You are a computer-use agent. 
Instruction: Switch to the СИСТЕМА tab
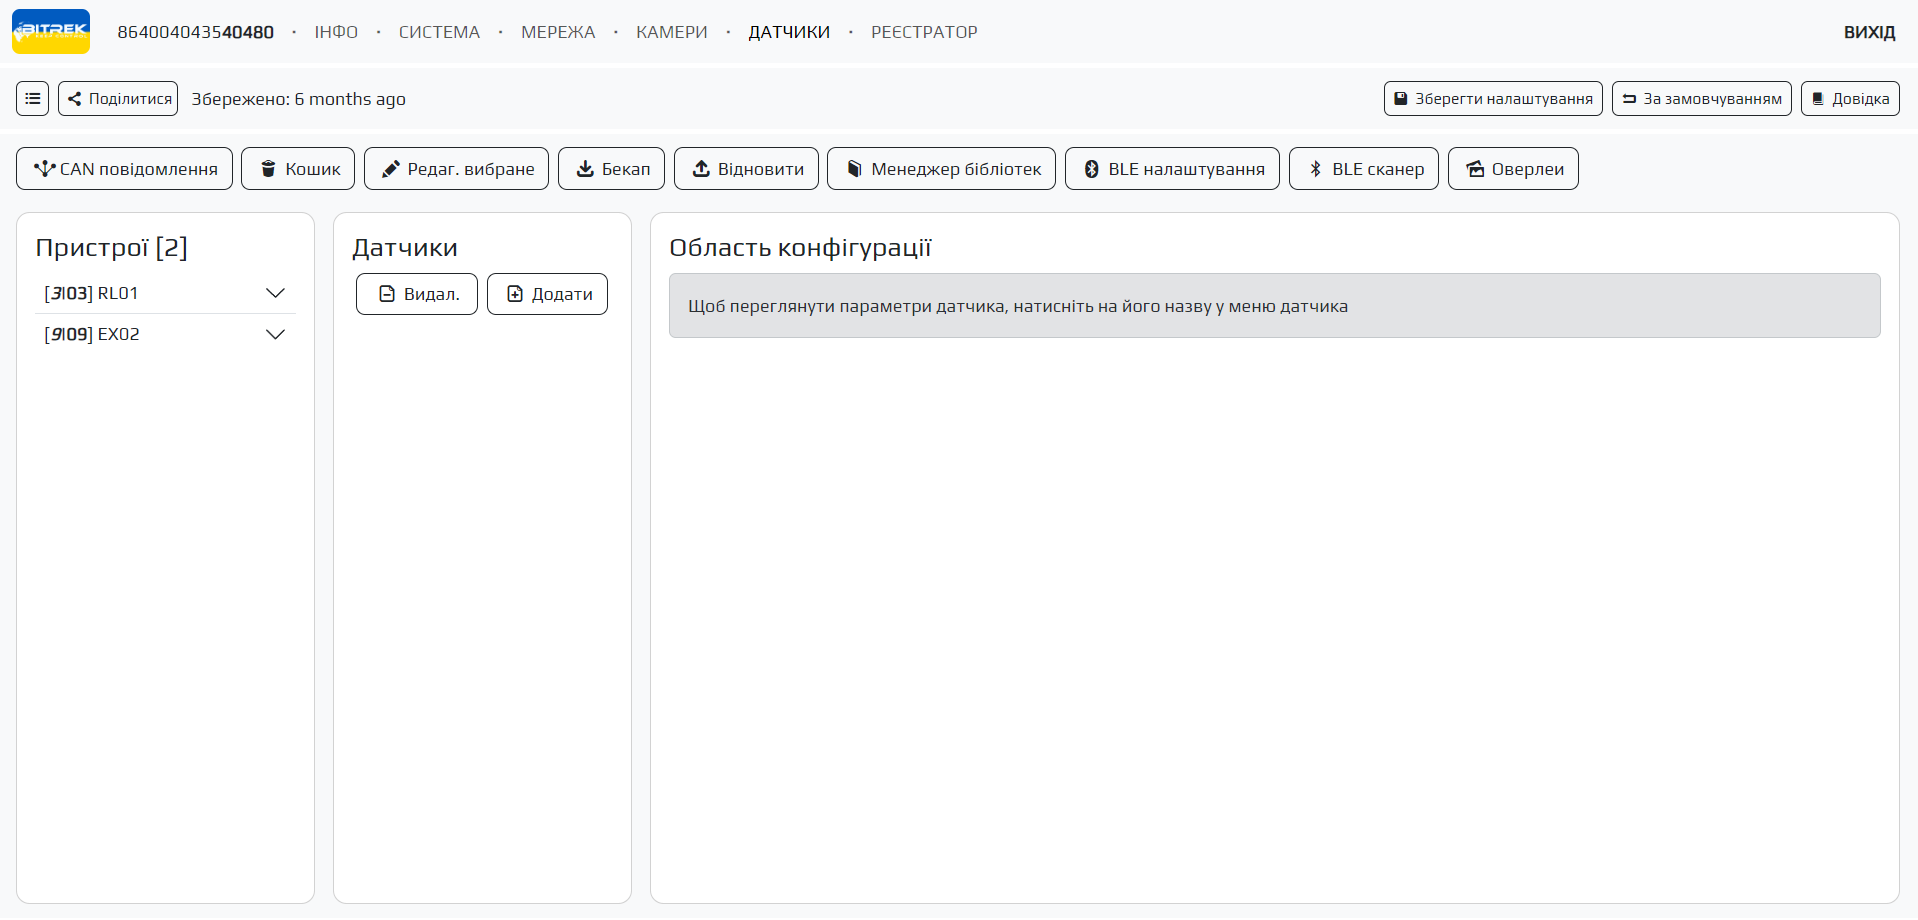click(439, 32)
